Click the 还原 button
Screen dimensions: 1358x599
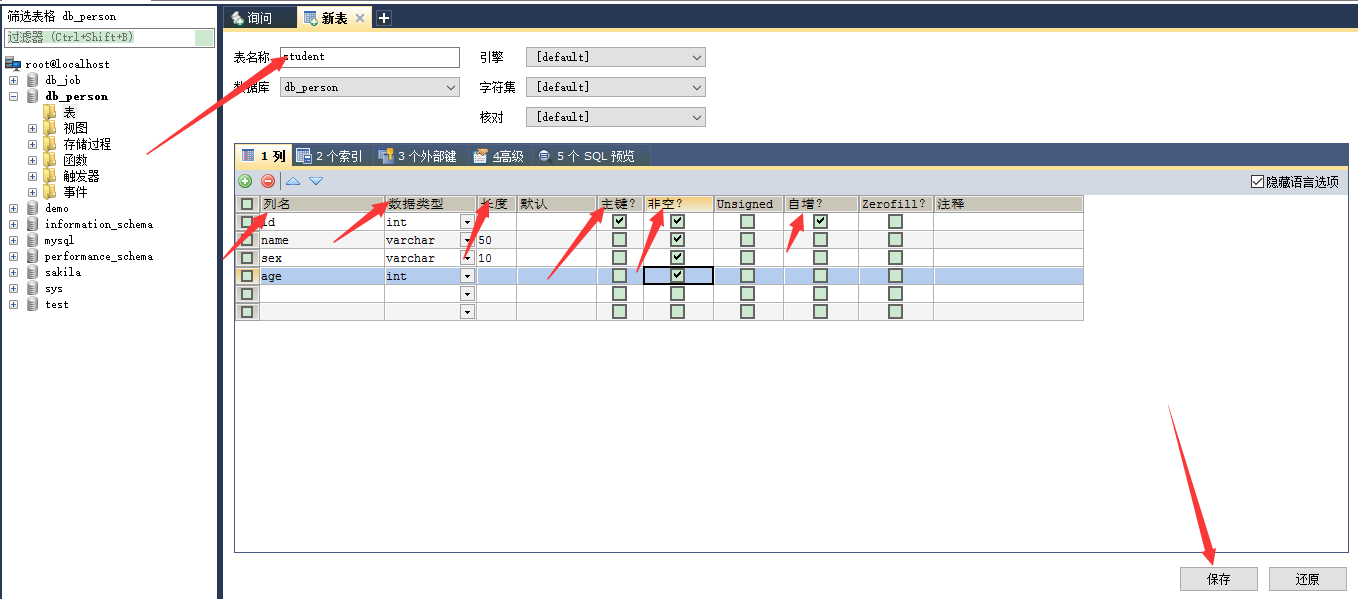(x=1307, y=579)
